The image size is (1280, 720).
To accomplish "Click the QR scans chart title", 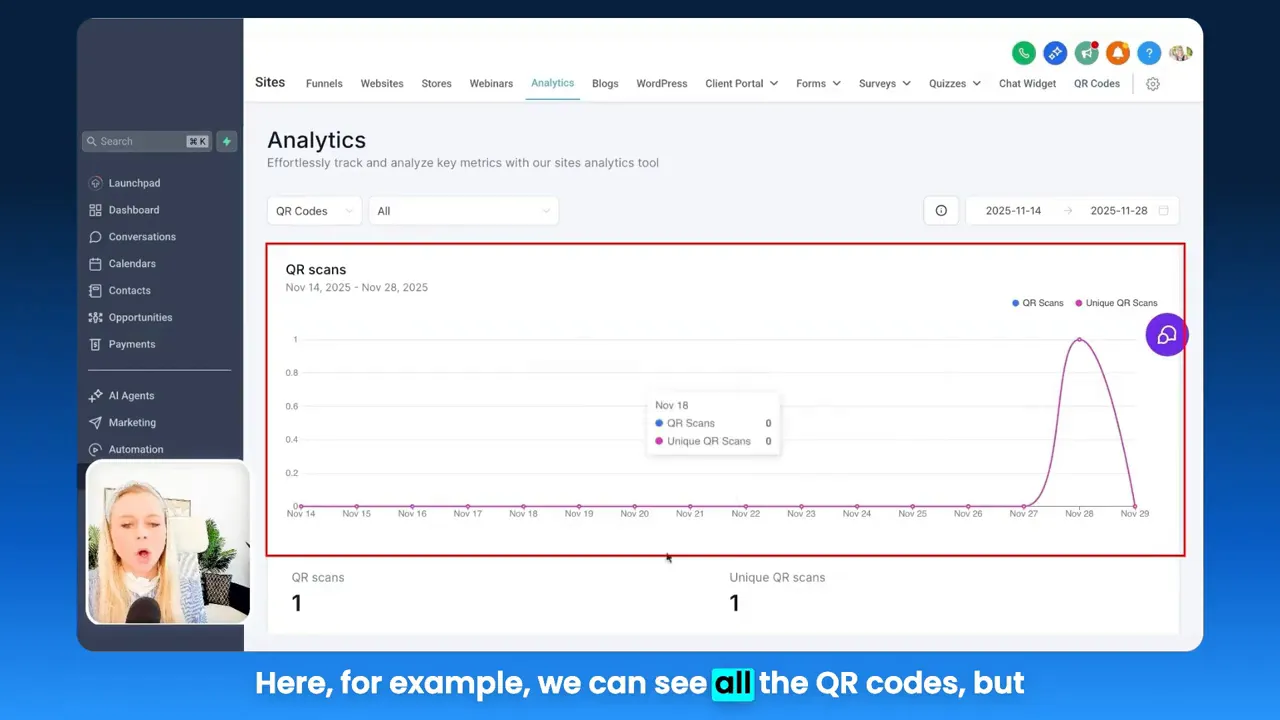I will [316, 270].
